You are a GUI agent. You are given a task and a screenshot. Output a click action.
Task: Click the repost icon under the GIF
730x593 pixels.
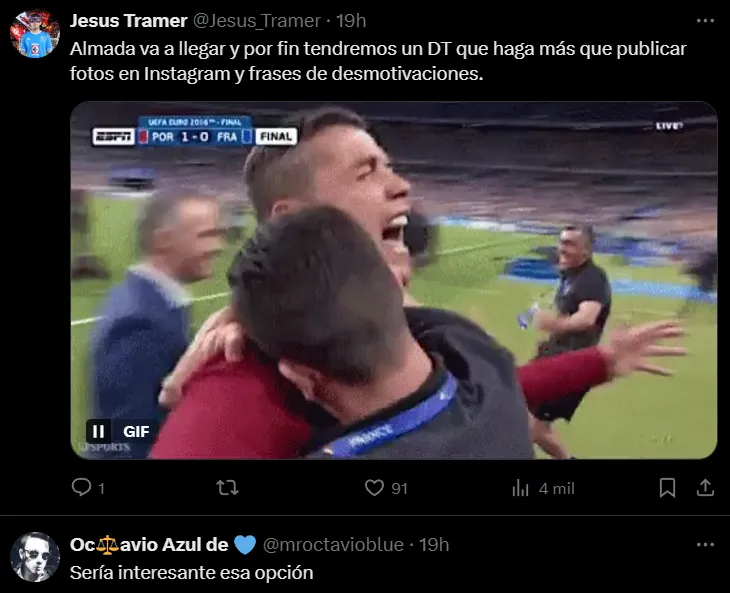click(x=227, y=487)
